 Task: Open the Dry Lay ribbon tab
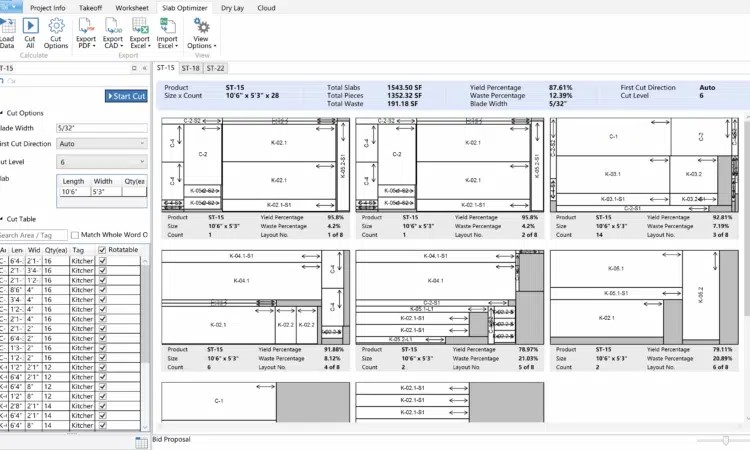click(x=232, y=8)
